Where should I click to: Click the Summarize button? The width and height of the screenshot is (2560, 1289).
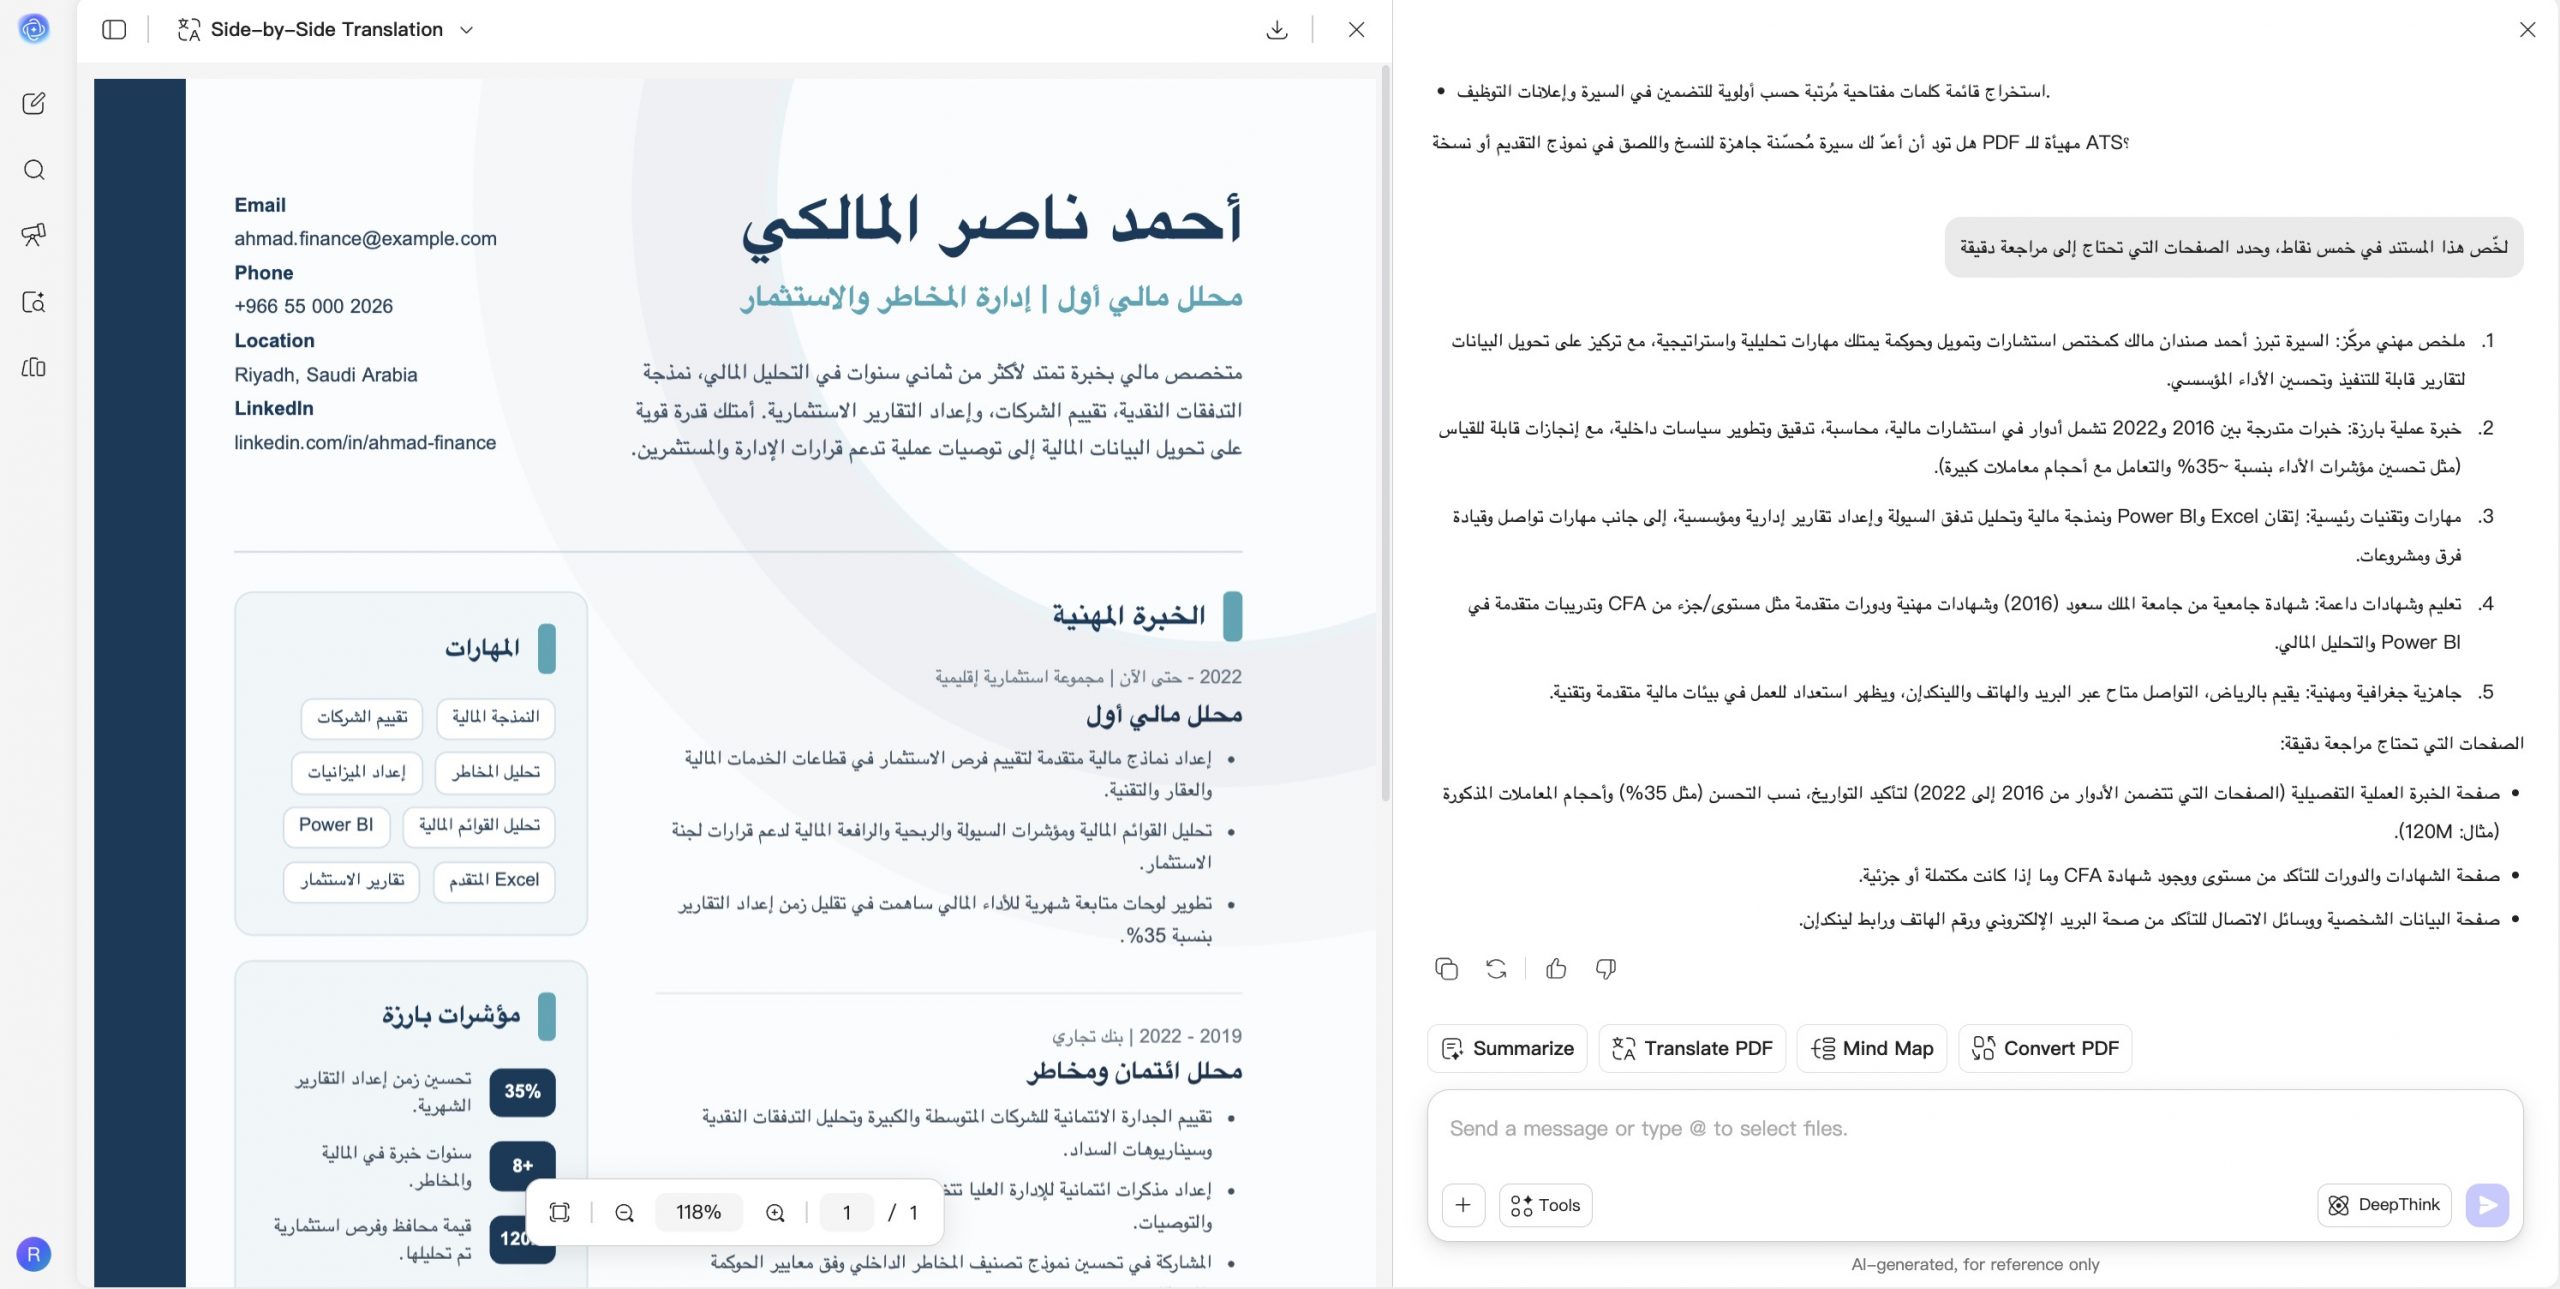click(x=1507, y=1048)
